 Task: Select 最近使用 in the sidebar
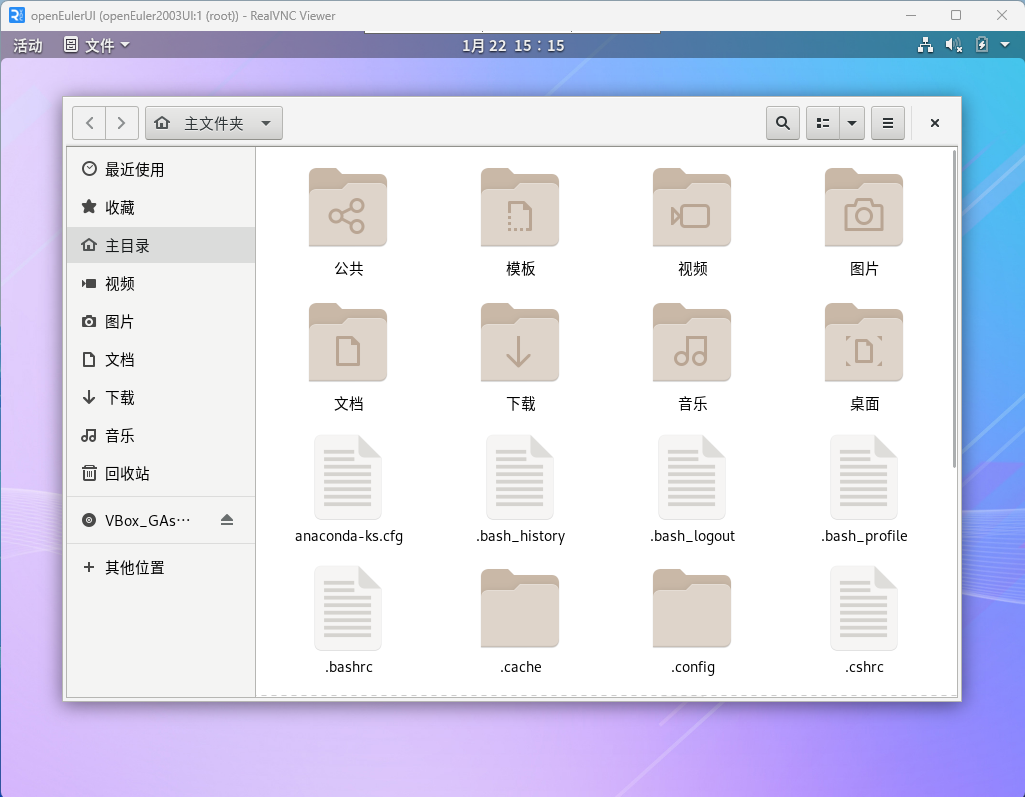[161, 169]
